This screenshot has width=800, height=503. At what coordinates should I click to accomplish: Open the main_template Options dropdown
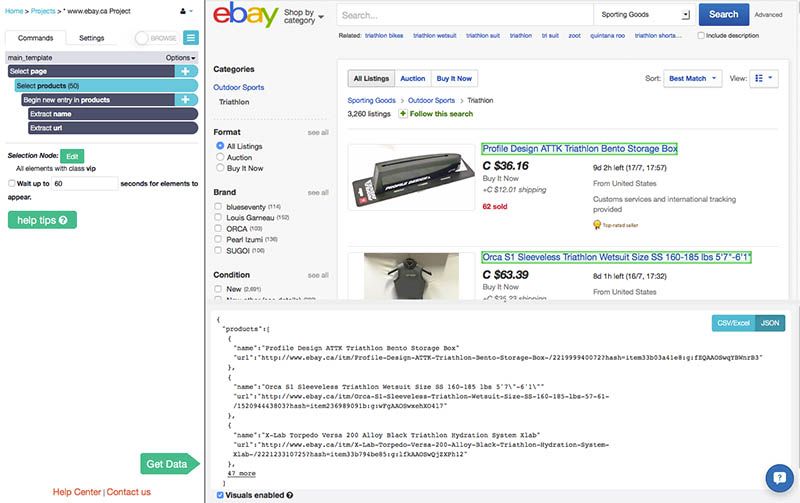pos(180,58)
